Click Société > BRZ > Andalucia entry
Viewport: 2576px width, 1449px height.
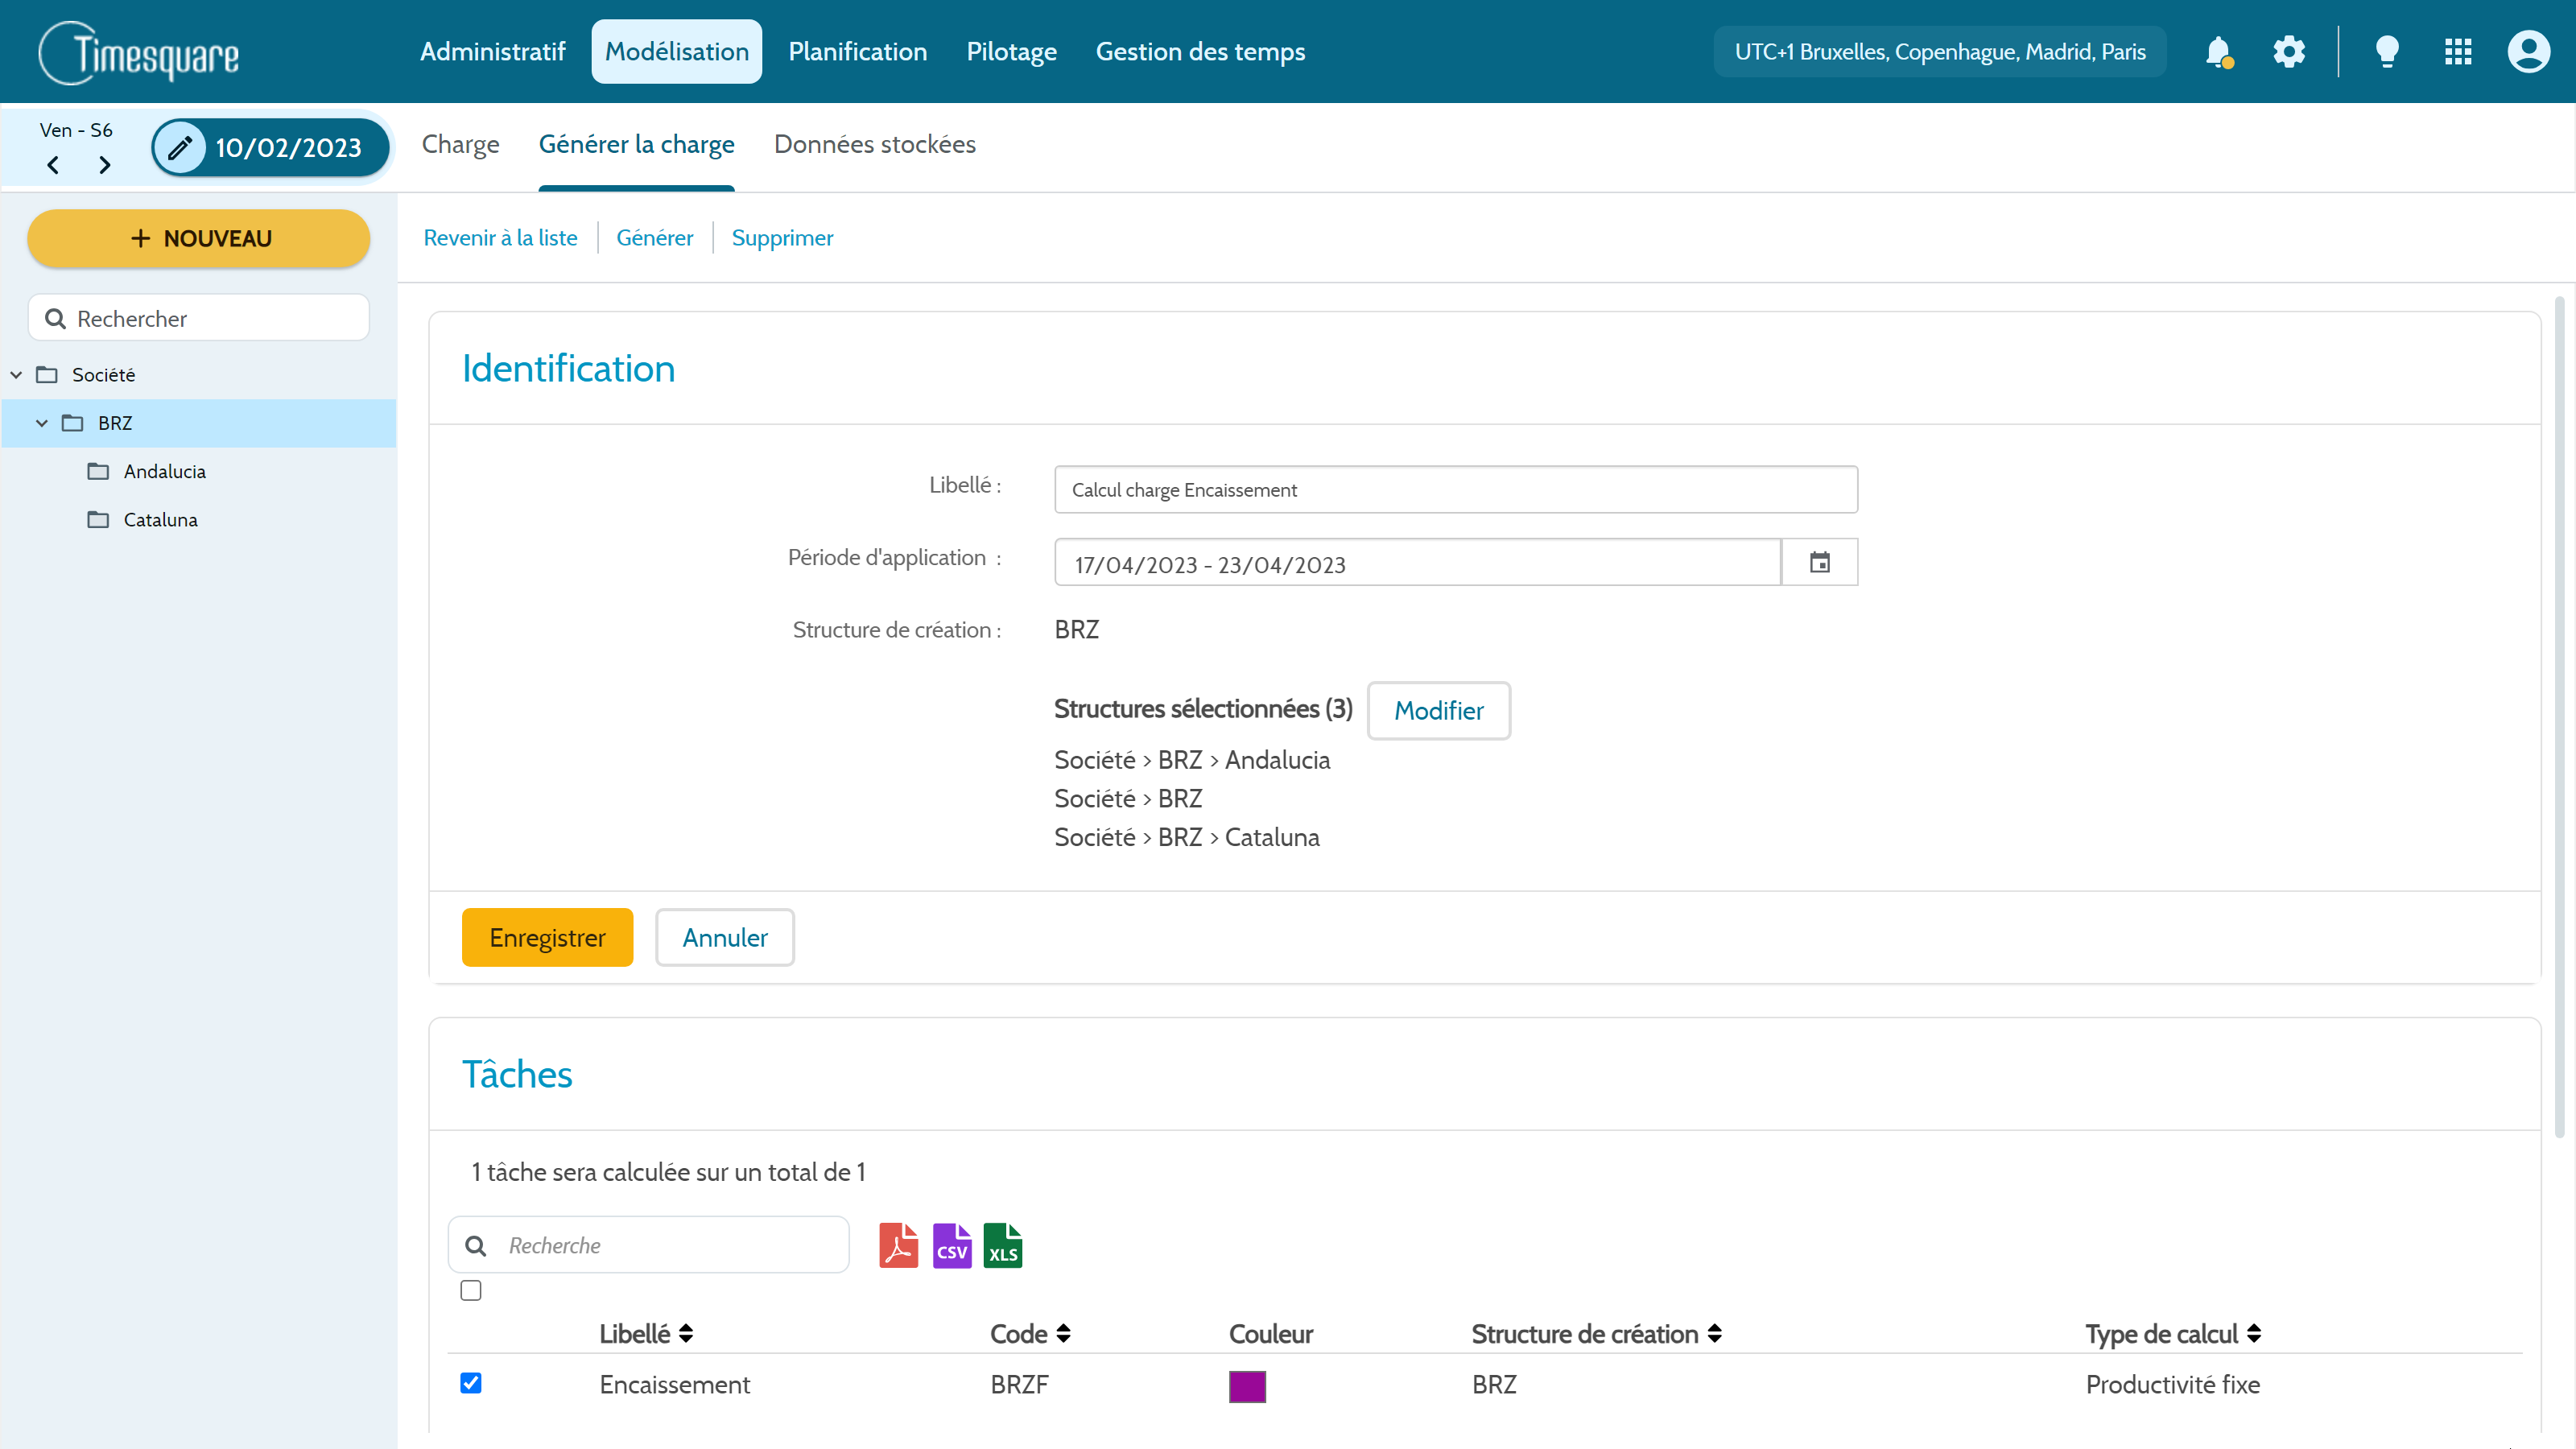1192,760
